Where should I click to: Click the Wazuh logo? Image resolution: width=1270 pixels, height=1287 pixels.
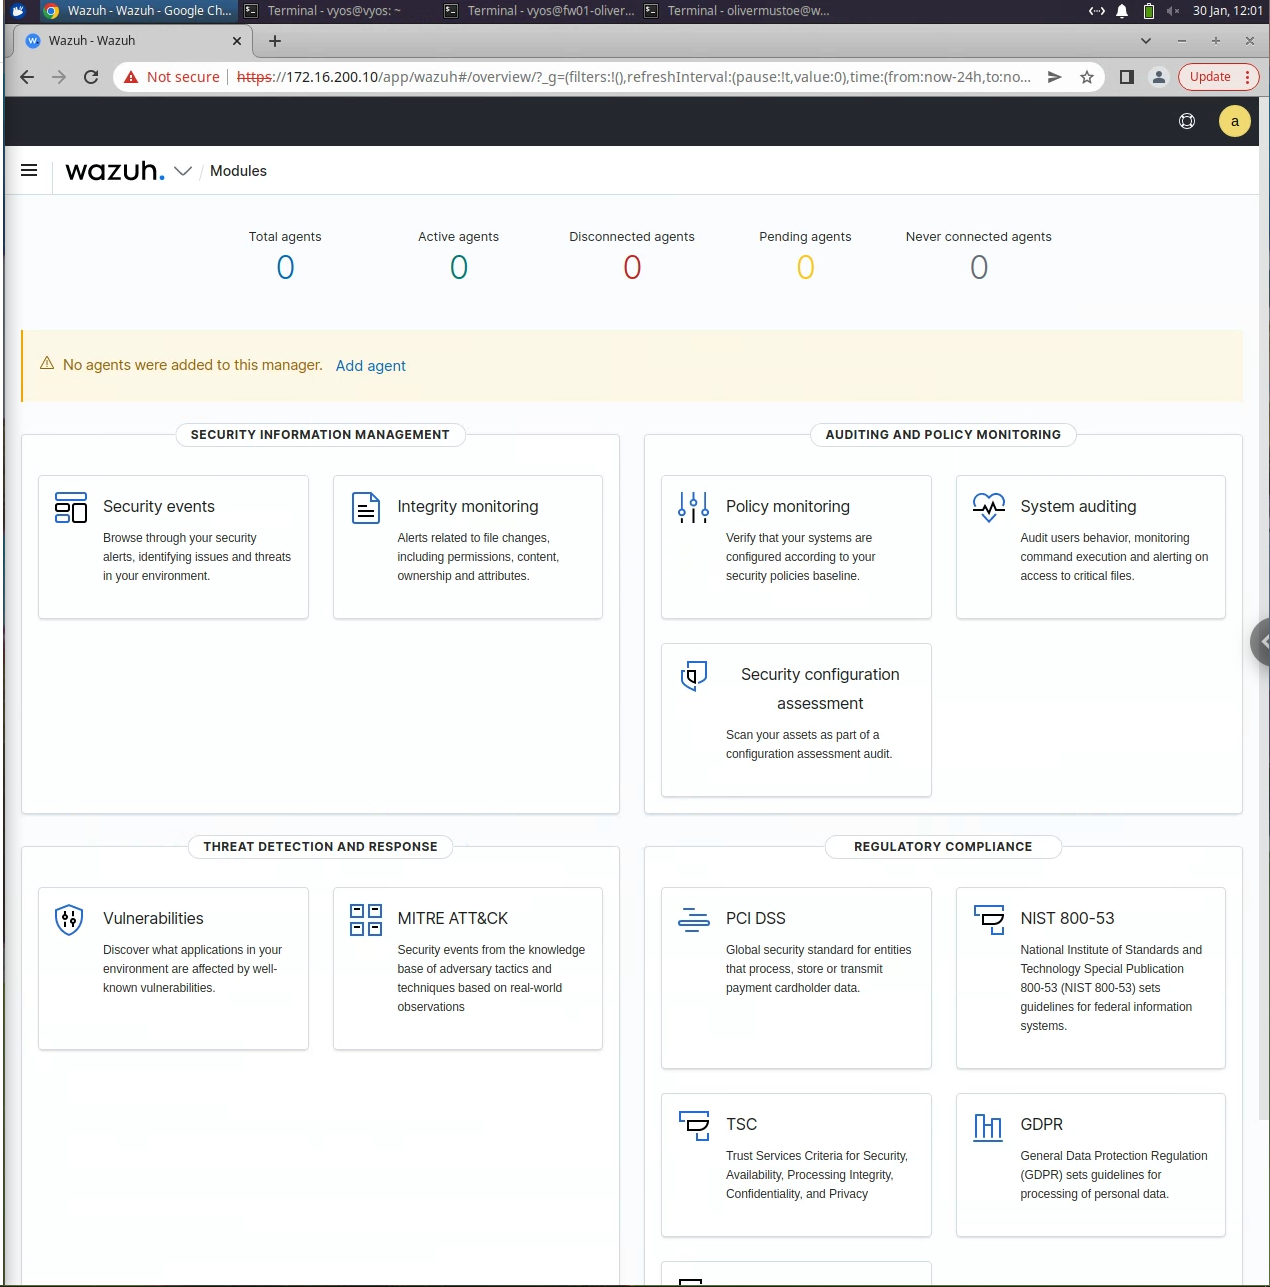click(x=115, y=171)
